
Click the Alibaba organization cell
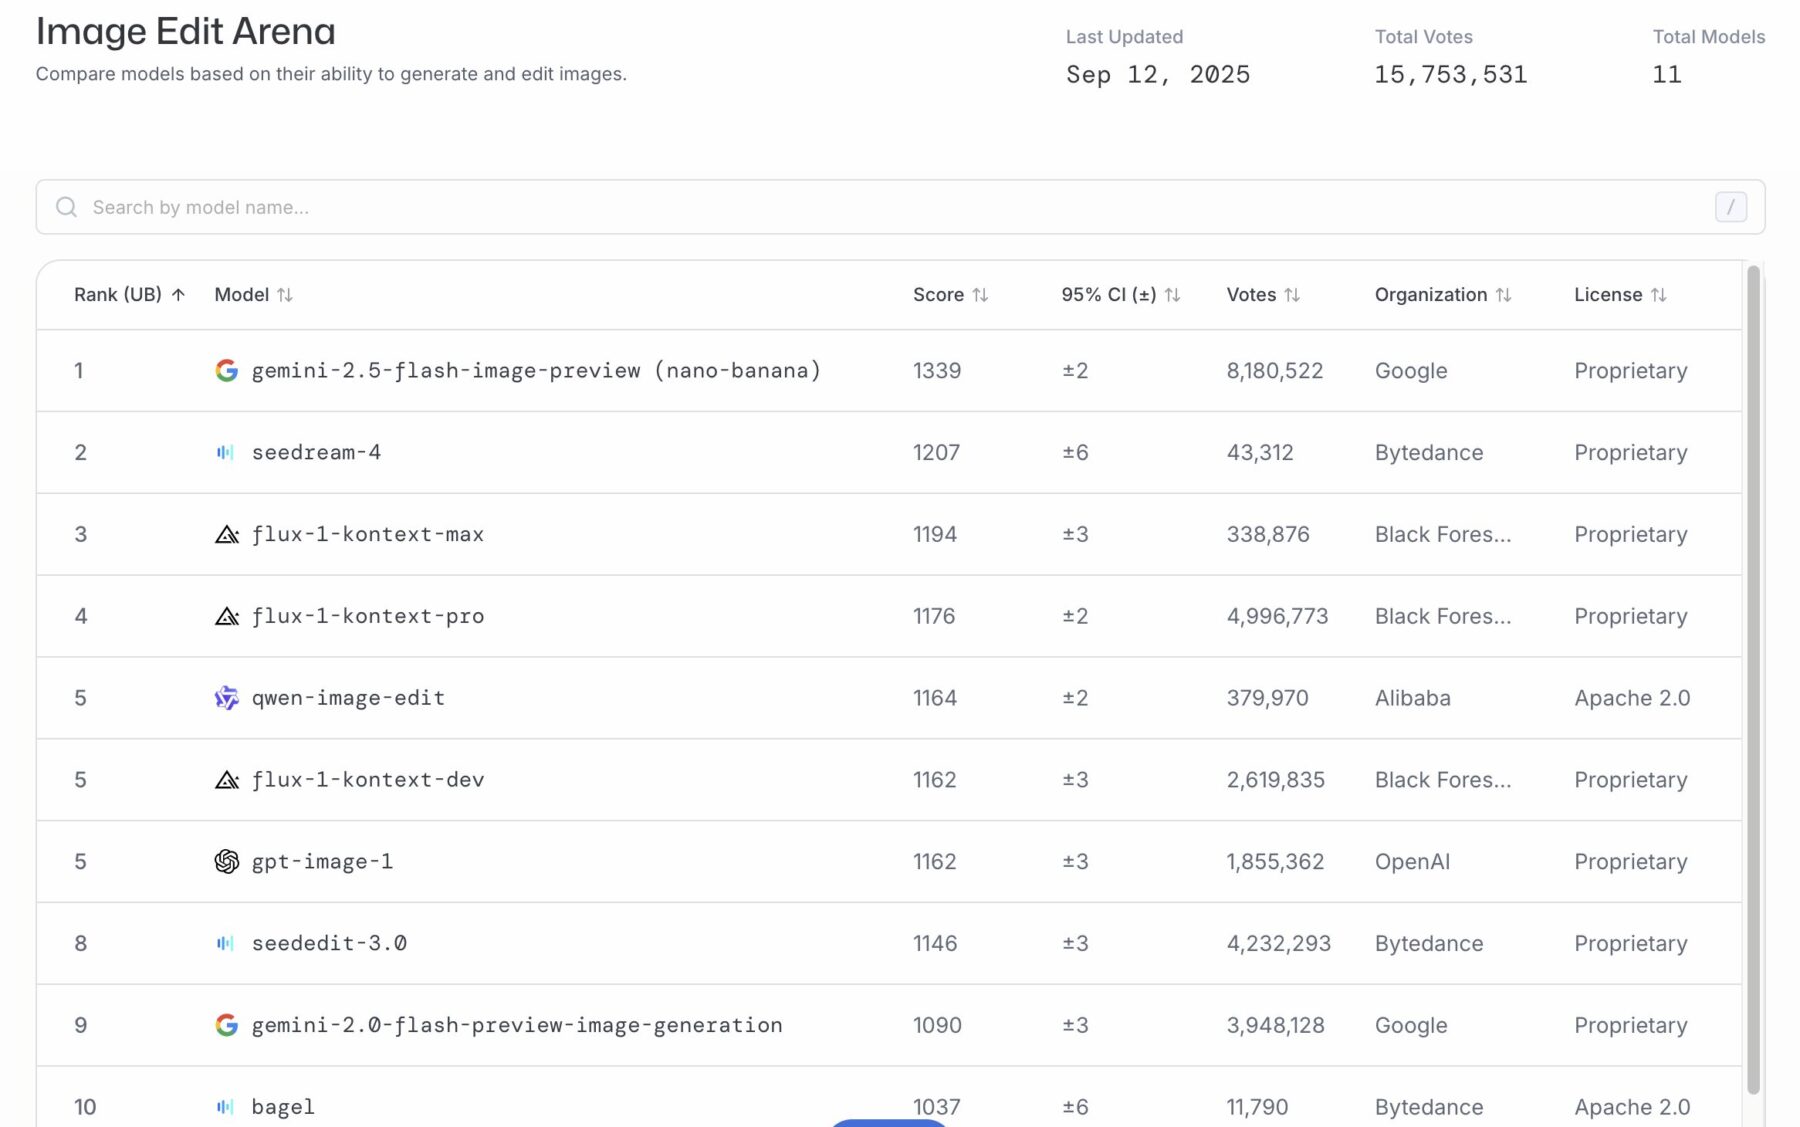pos(1412,698)
